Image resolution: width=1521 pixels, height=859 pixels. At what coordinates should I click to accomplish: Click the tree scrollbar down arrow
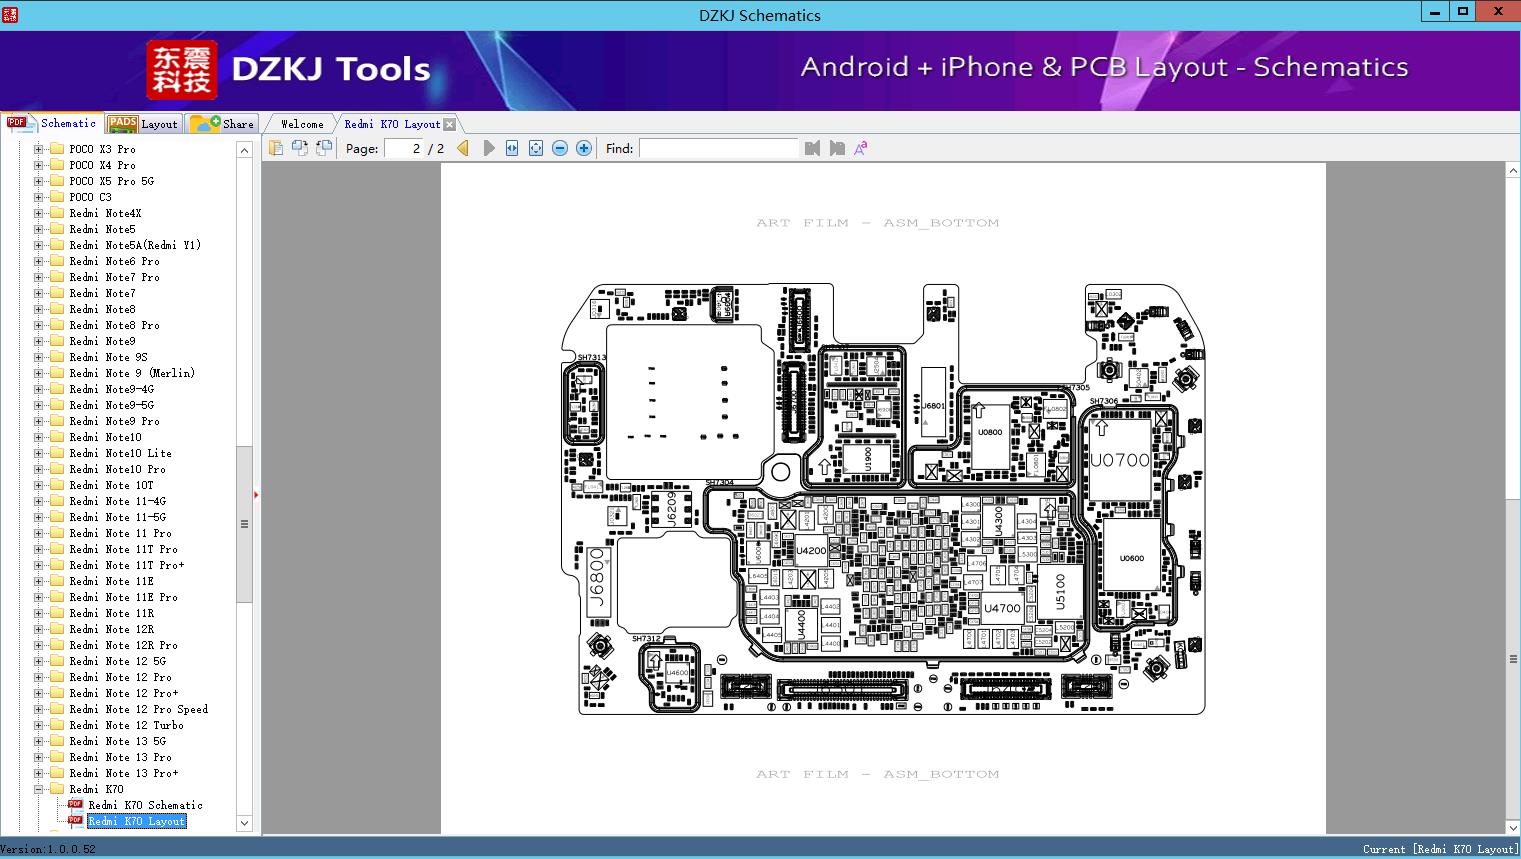click(x=244, y=823)
